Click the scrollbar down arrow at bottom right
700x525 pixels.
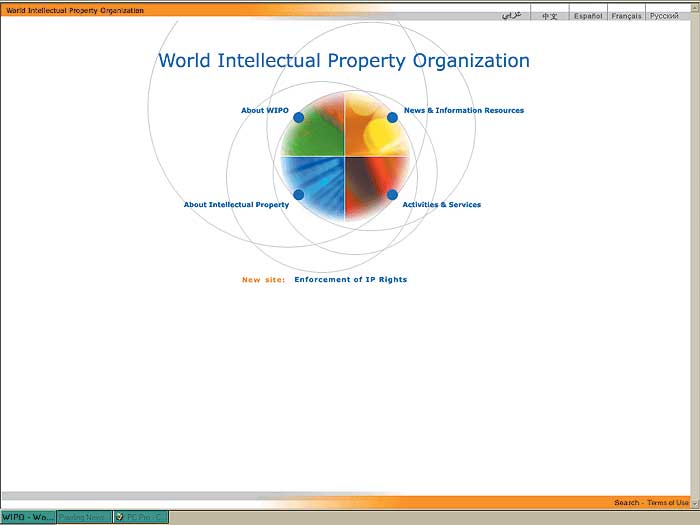click(695, 504)
